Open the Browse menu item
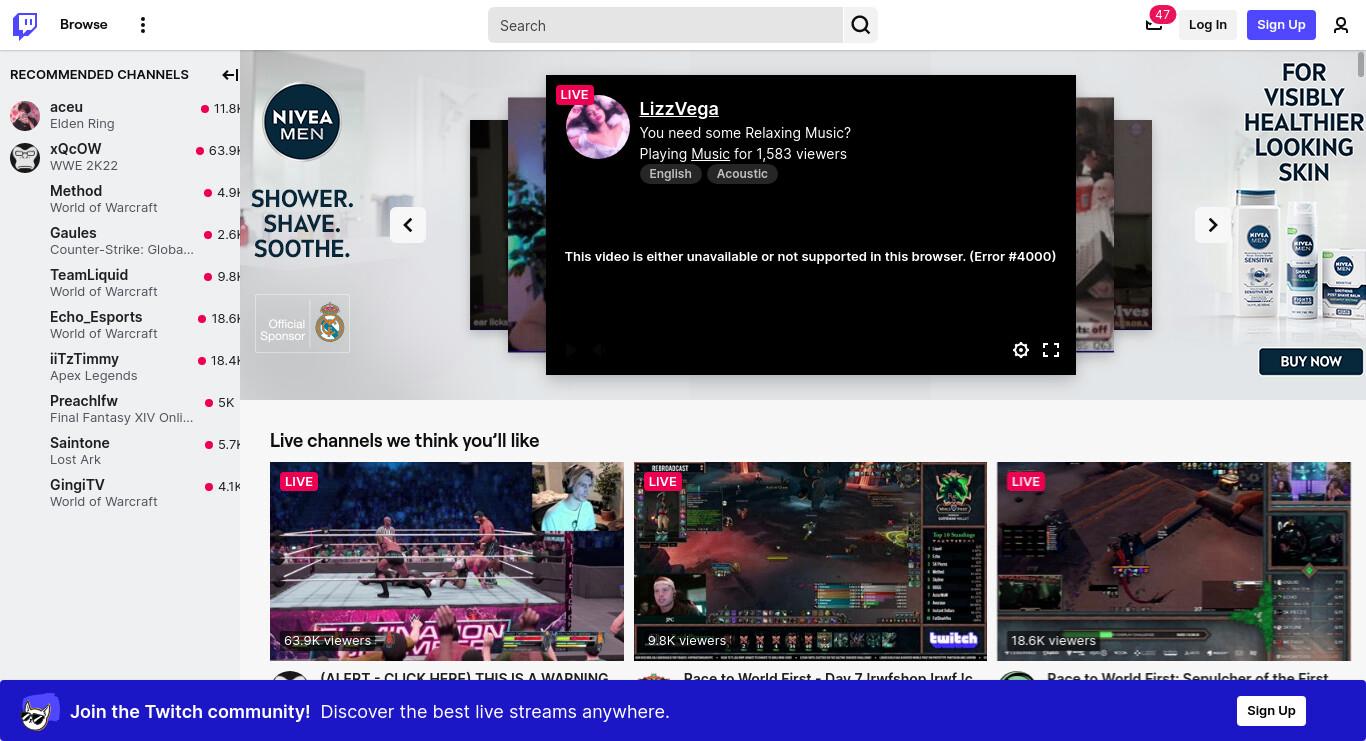This screenshot has width=1366, height=741. click(x=84, y=25)
